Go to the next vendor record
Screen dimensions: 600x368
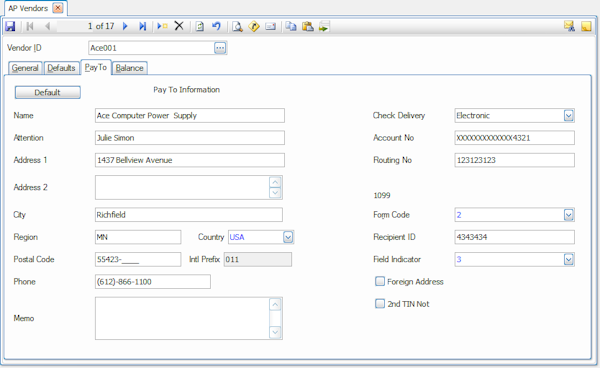(125, 26)
